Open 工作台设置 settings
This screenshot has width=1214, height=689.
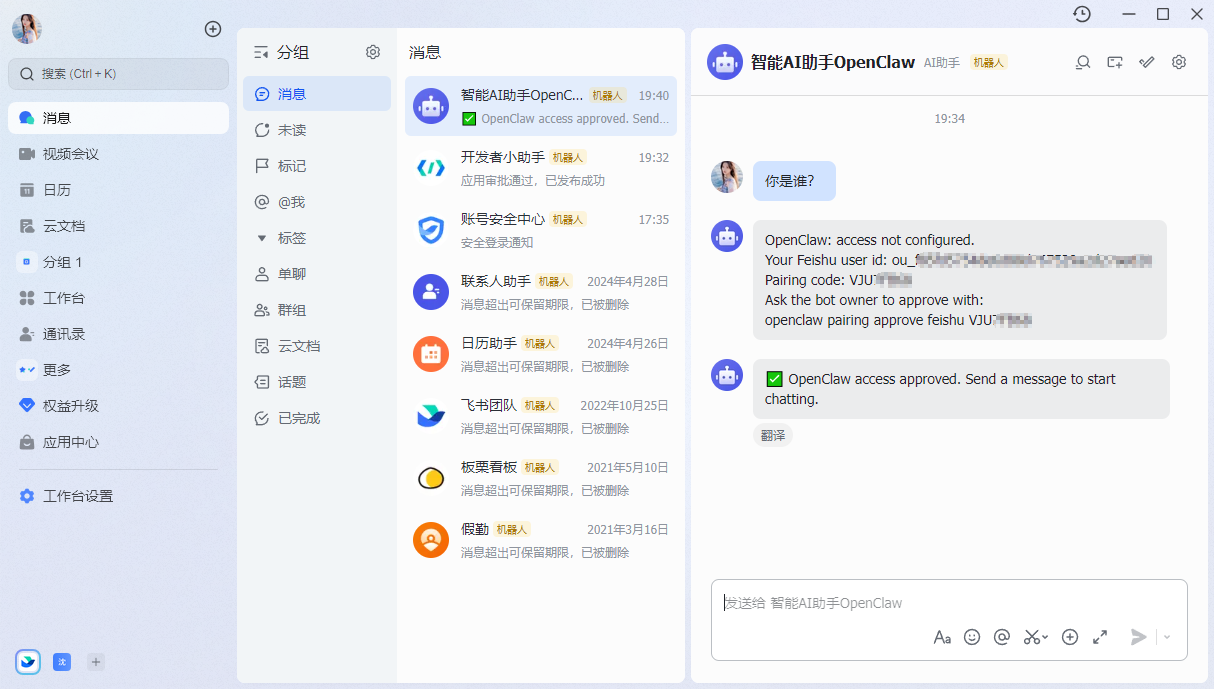(x=118, y=496)
